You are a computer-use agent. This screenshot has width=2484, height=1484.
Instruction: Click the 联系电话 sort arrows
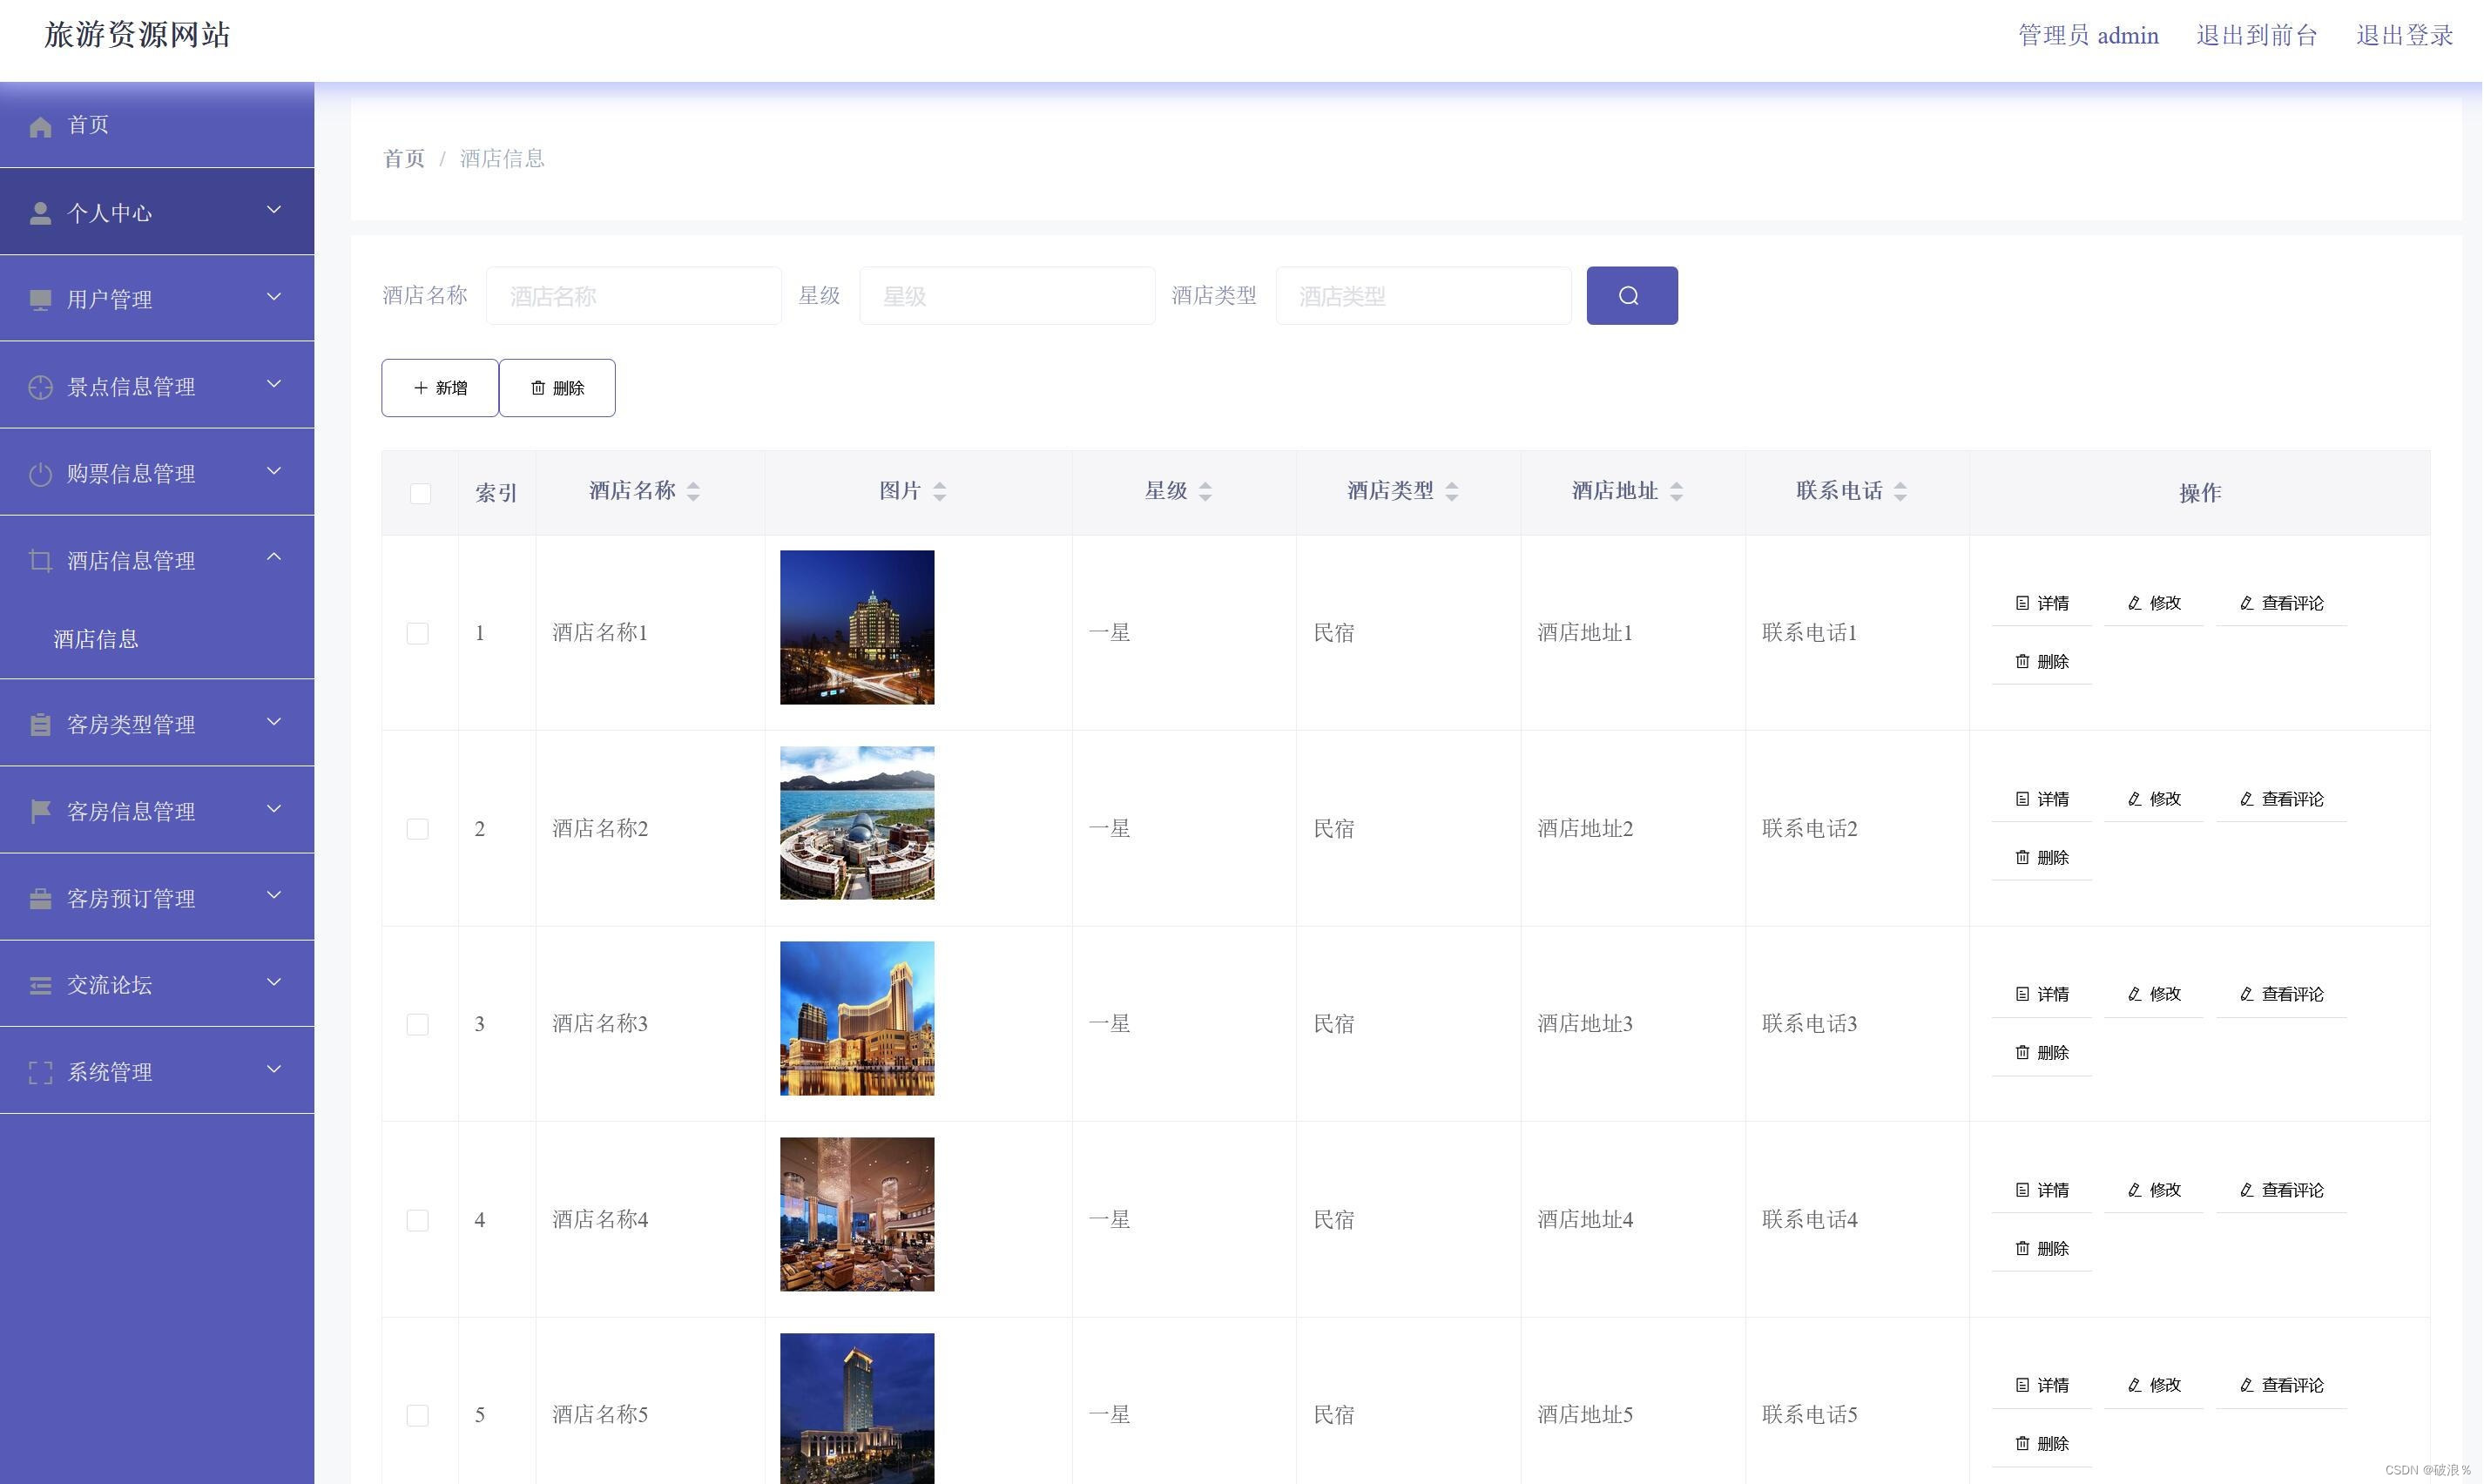coord(1900,491)
